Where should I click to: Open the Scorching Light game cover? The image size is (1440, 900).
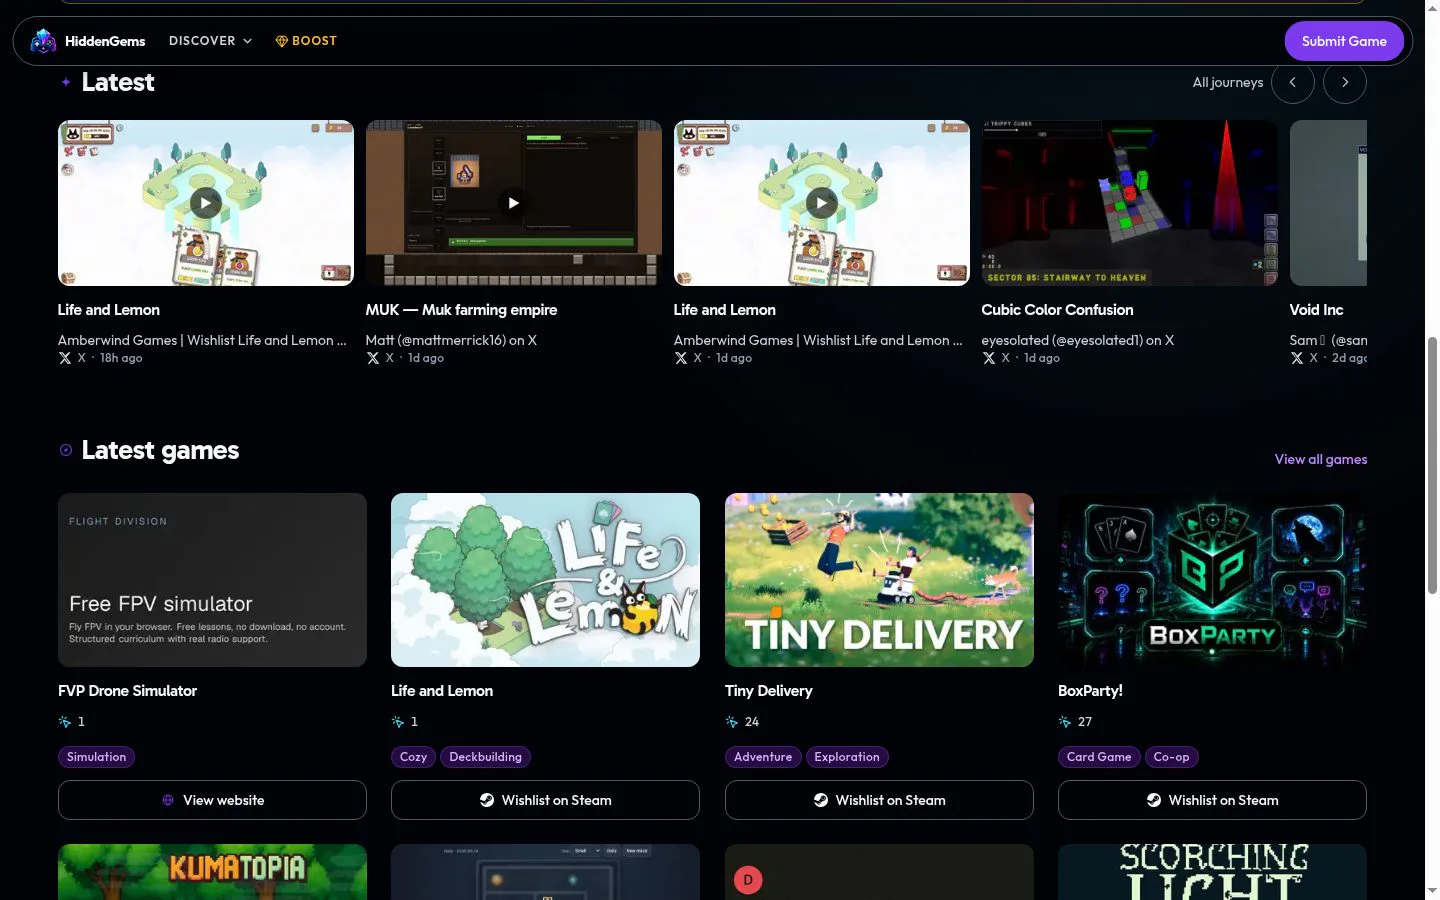[x=1212, y=872]
